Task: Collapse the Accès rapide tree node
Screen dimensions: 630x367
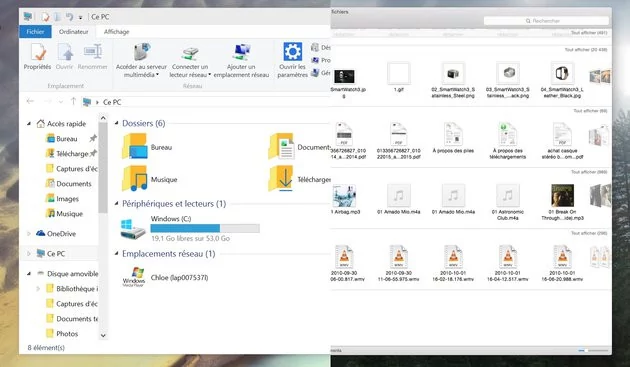Action: coord(29,124)
